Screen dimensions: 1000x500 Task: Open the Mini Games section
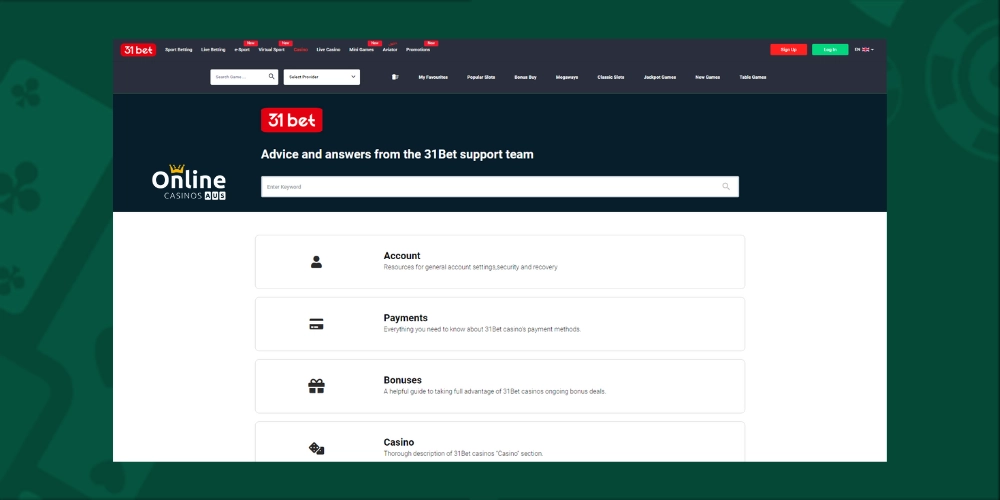click(362, 50)
